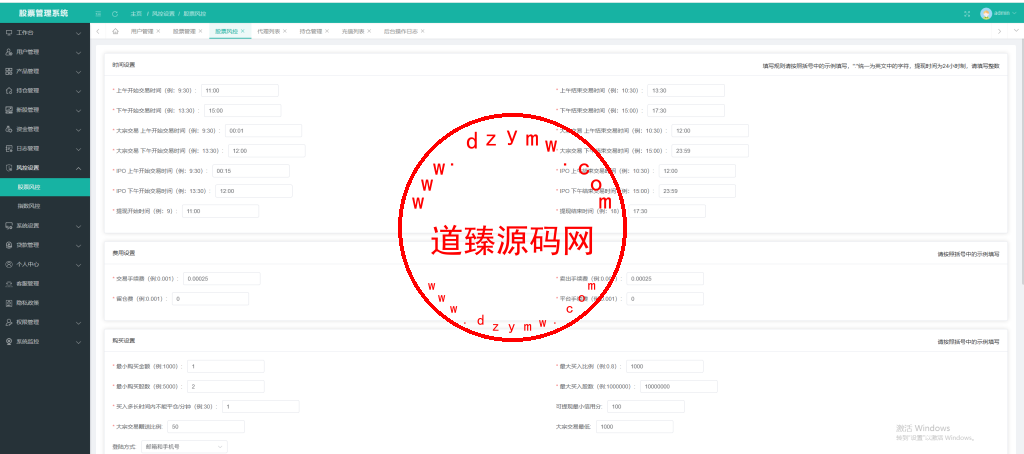Click 交易手续费 field showing 0.00025
The image size is (1024, 454).
pos(221,279)
